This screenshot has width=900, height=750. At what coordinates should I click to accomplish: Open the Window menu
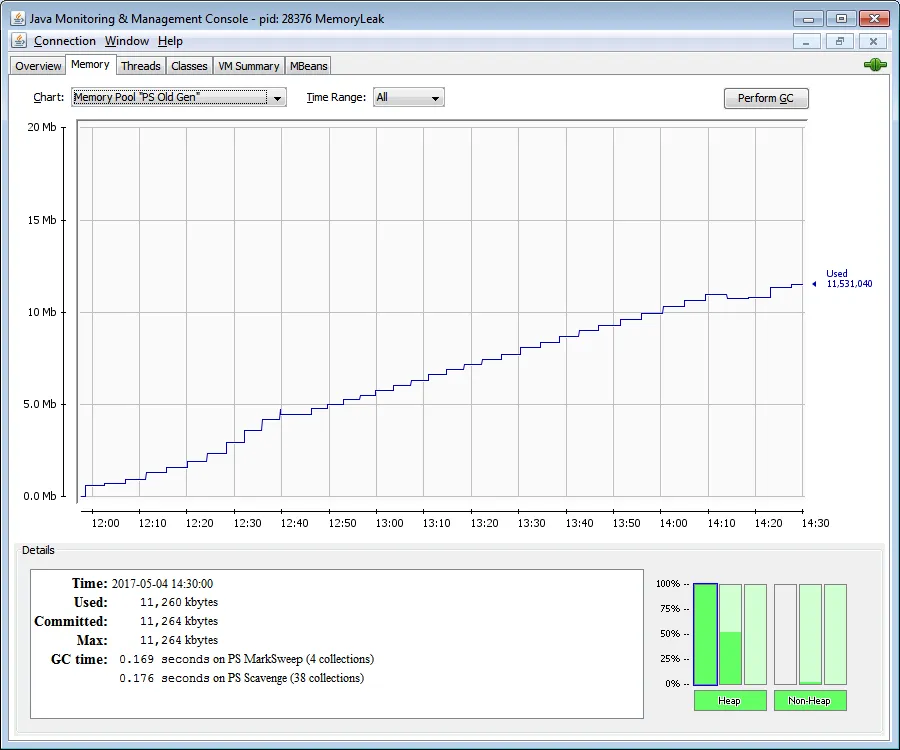(126, 41)
